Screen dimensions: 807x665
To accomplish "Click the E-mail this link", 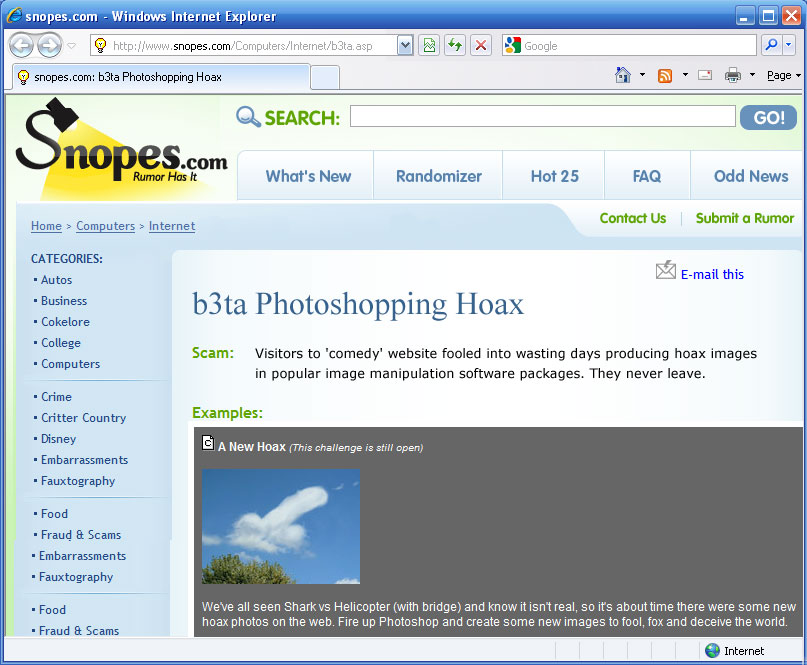I will pos(712,274).
